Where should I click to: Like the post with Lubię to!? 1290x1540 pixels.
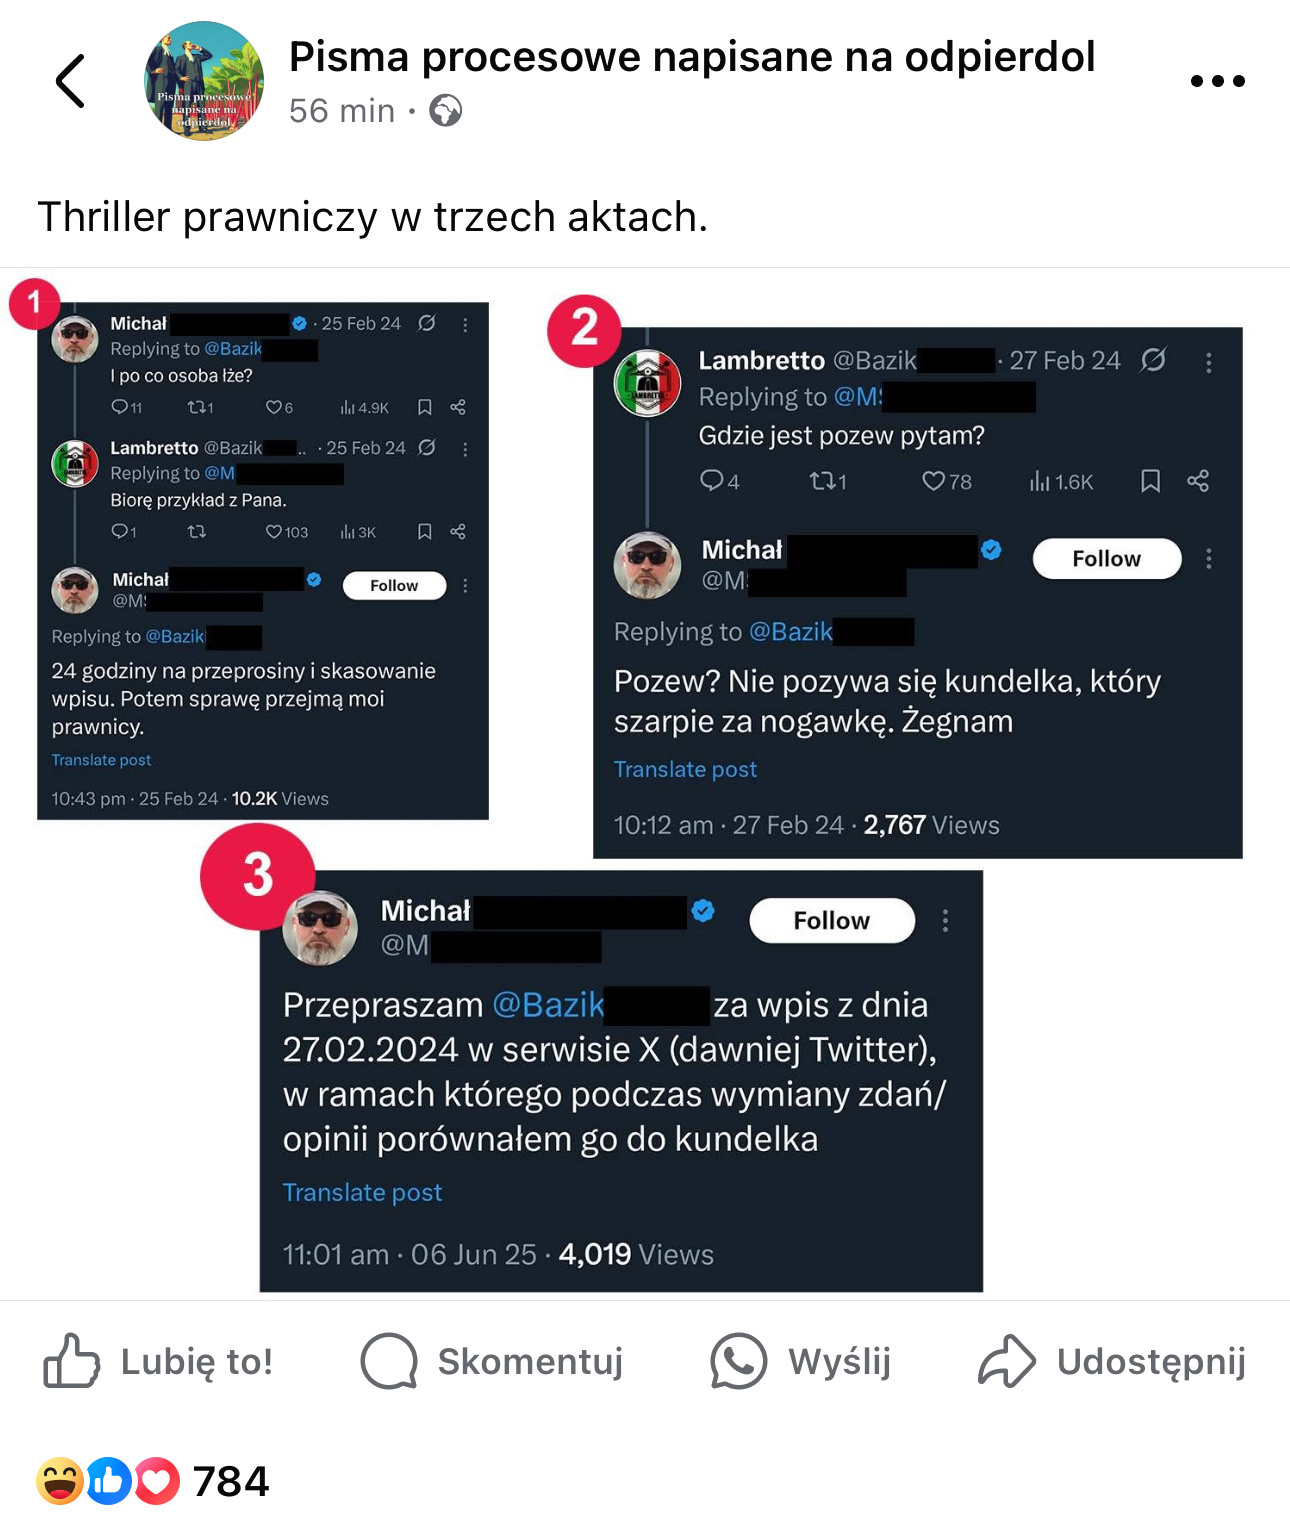pos(158,1361)
